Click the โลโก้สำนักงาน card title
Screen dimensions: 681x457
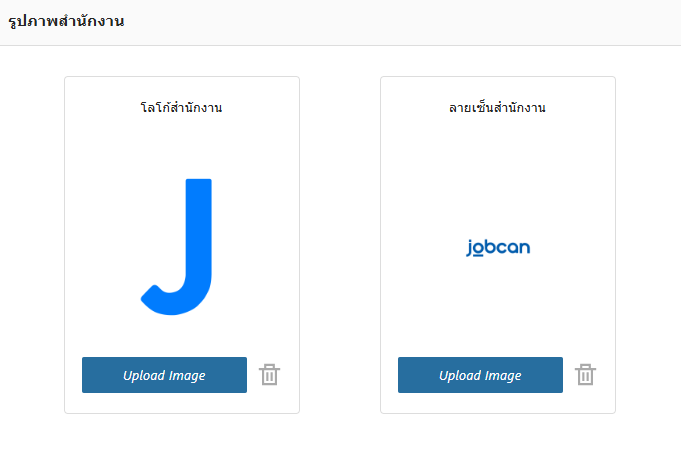click(181, 107)
